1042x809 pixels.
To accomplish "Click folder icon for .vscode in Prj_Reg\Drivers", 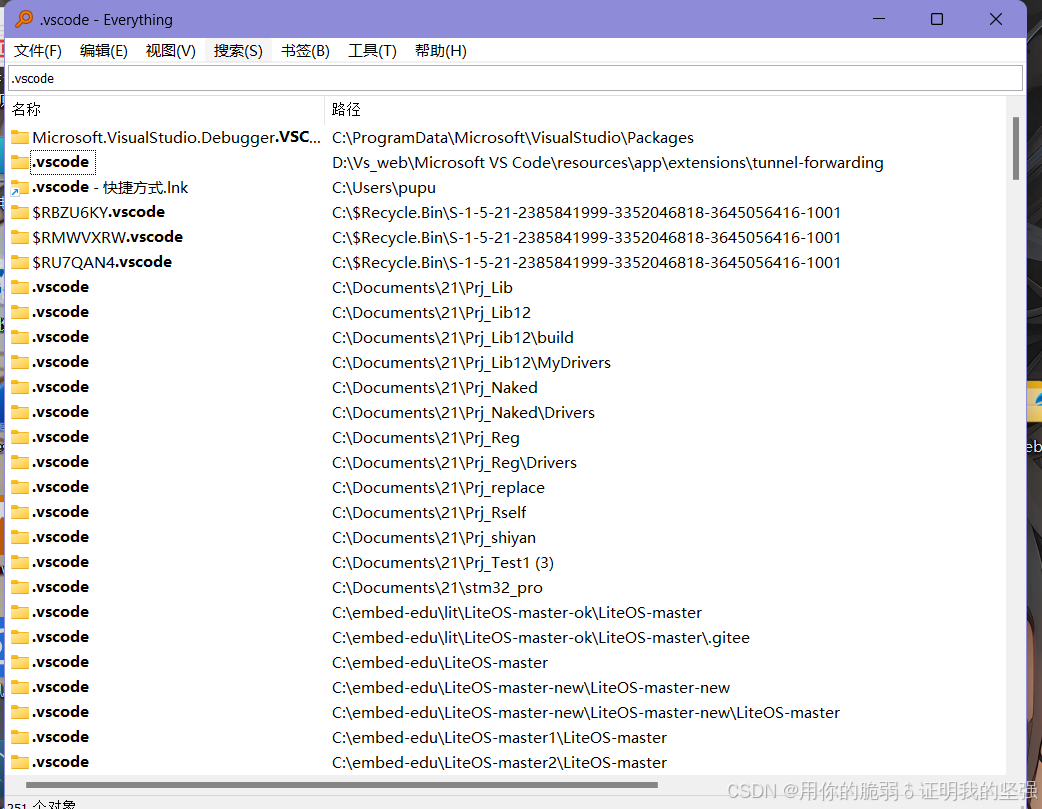I will [x=20, y=462].
